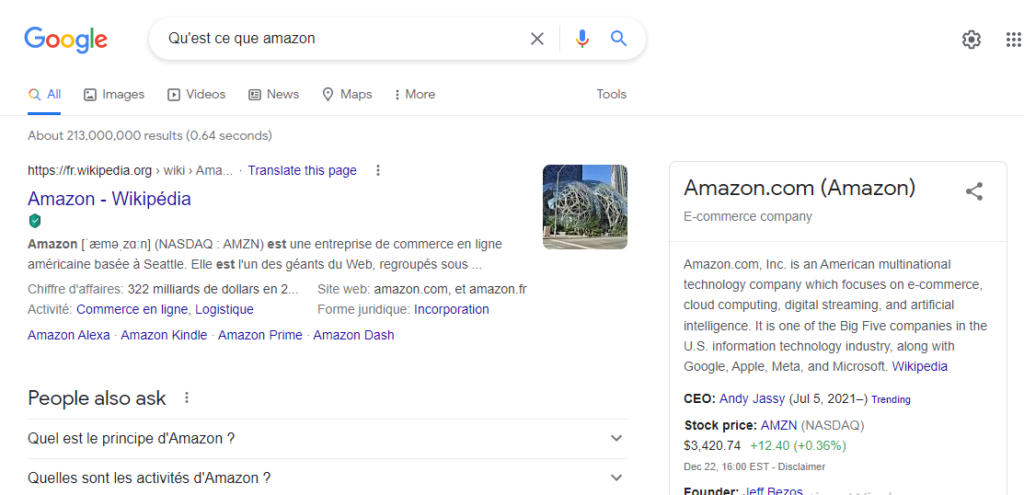Click the $3,420.74 stock price value
1024x495 pixels.
[x=712, y=446]
